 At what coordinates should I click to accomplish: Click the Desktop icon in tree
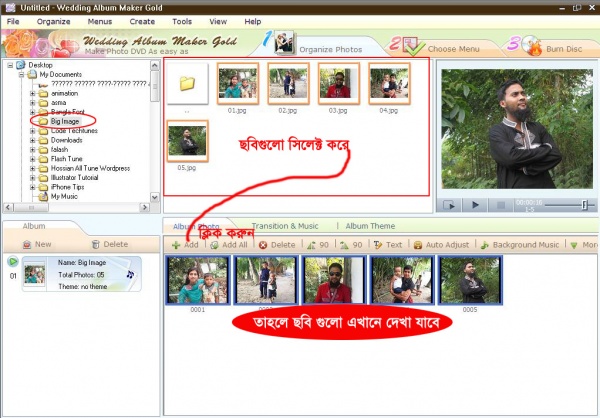tap(21, 65)
